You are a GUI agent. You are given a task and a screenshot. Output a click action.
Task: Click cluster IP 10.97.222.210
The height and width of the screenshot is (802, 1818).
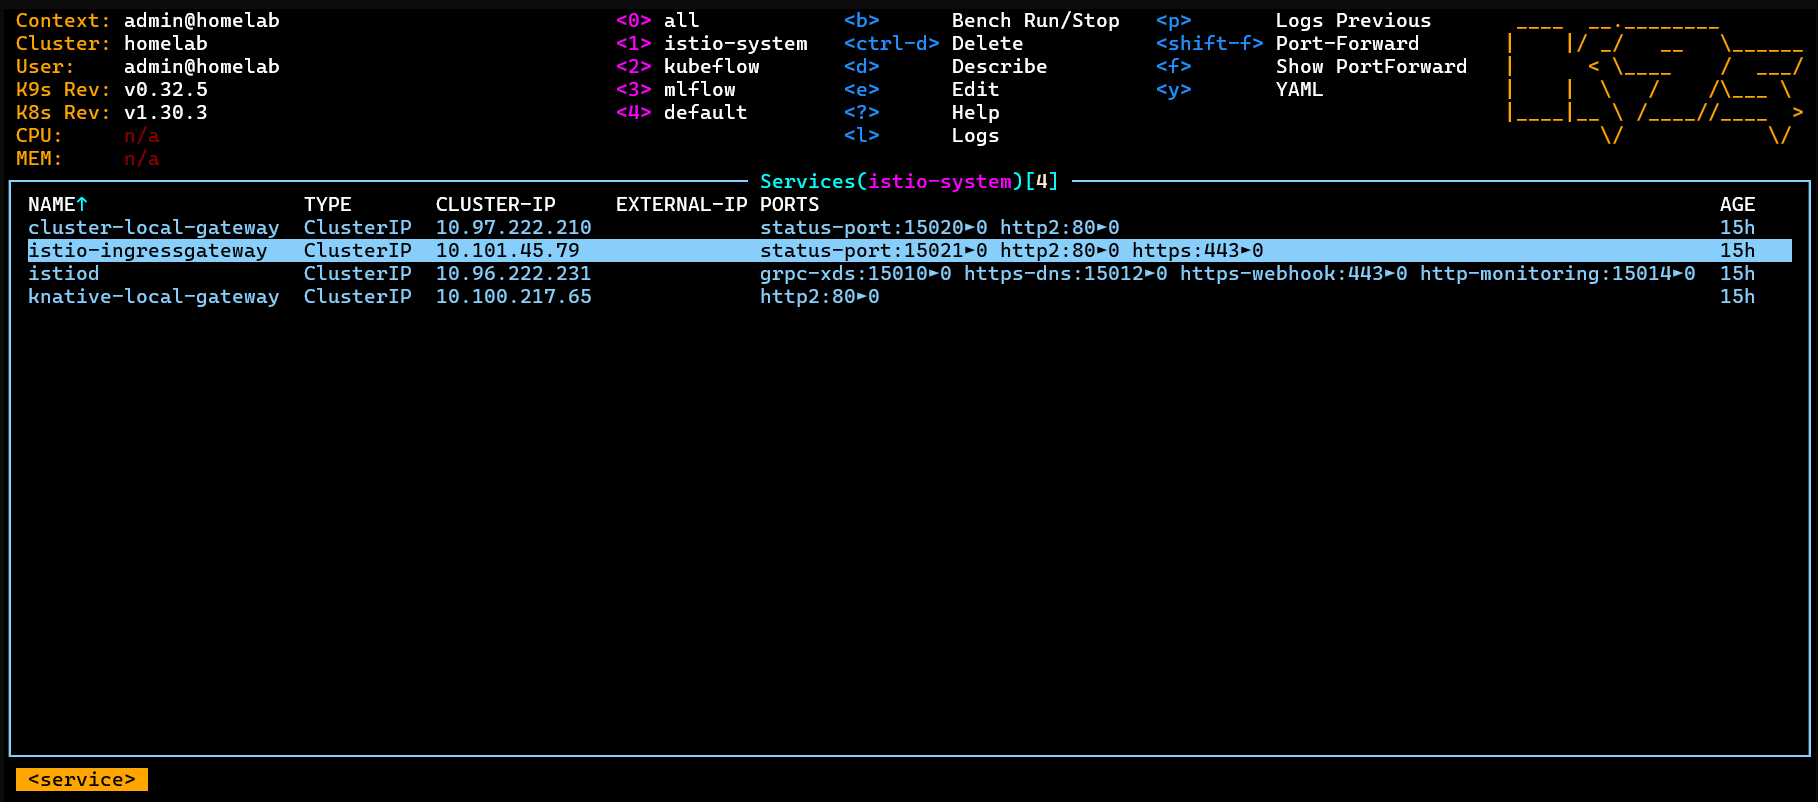click(514, 228)
